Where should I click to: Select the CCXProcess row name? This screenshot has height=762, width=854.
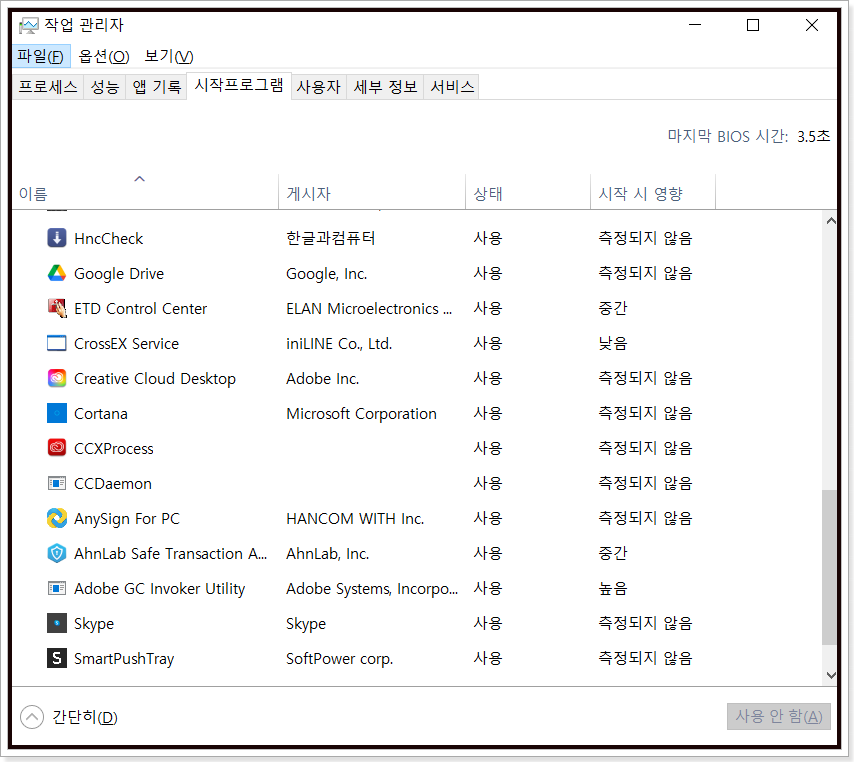(114, 449)
